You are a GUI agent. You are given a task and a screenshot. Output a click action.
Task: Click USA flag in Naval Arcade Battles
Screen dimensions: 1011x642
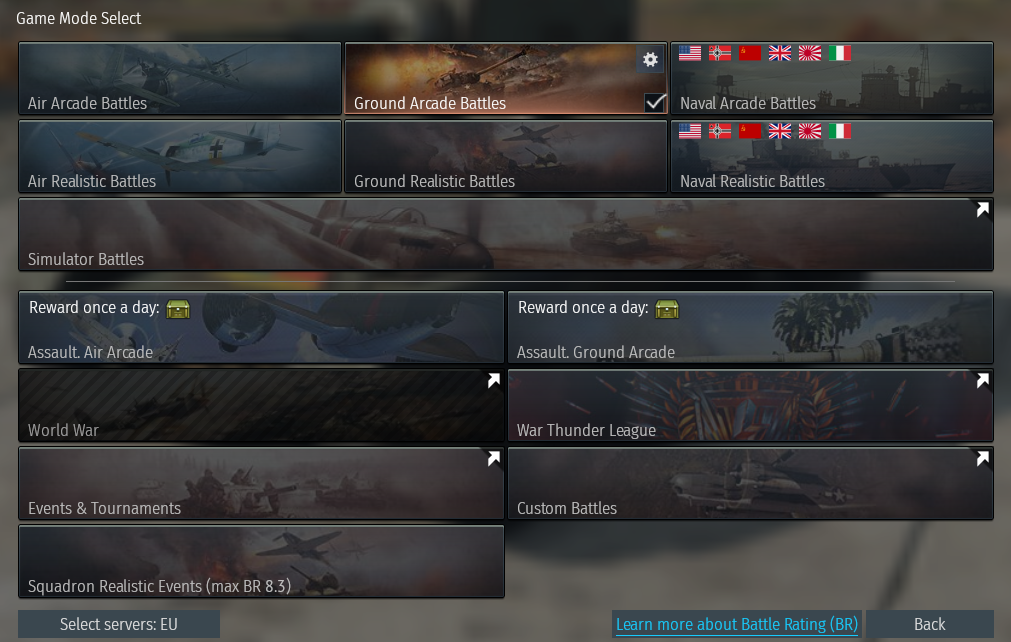click(x=690, y=53)
